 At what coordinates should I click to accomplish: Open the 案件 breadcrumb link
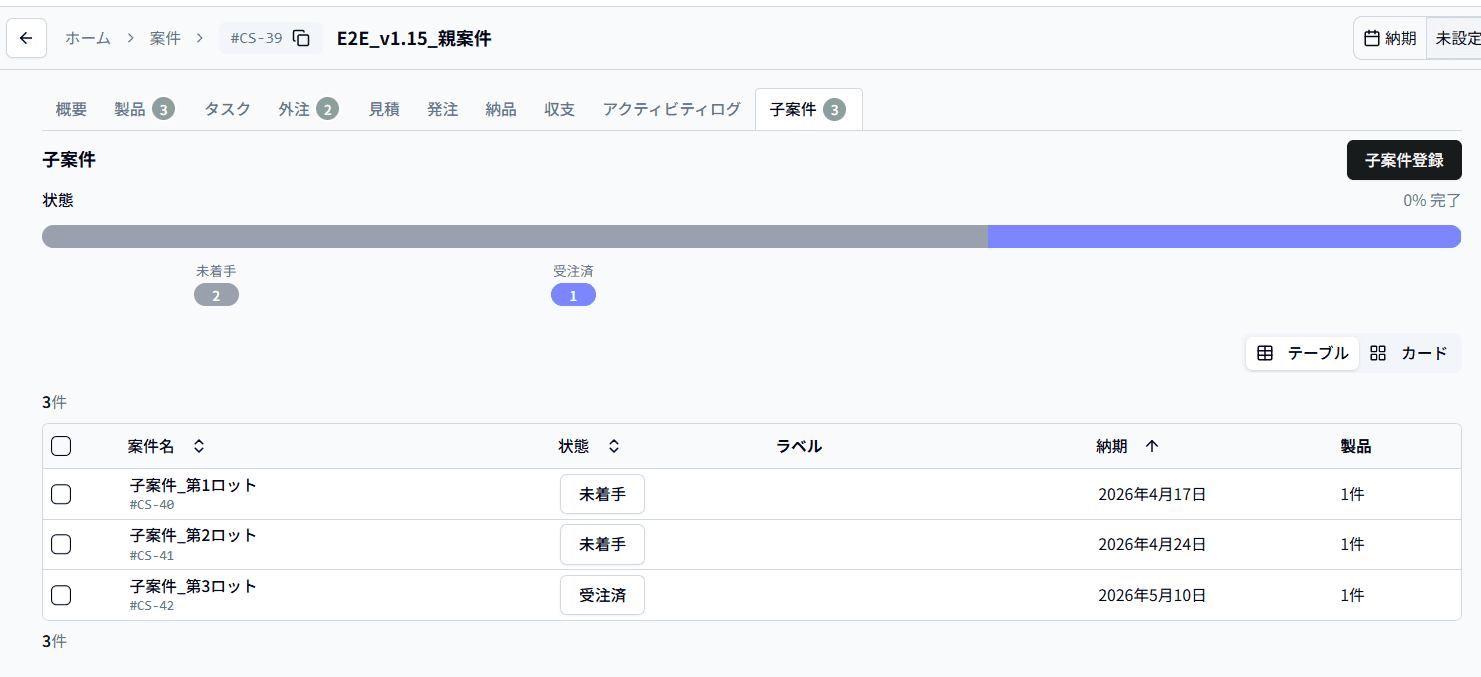tap(165, 37)
